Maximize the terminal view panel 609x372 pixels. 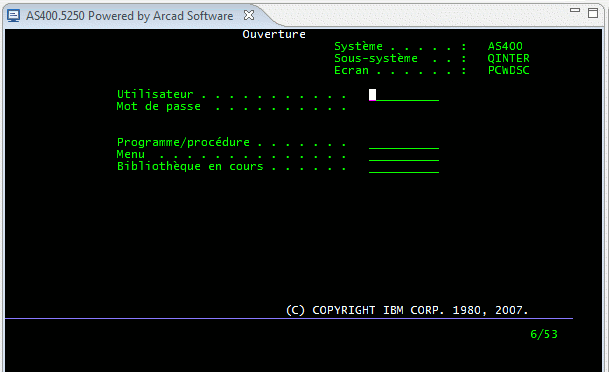coord(593,13)
